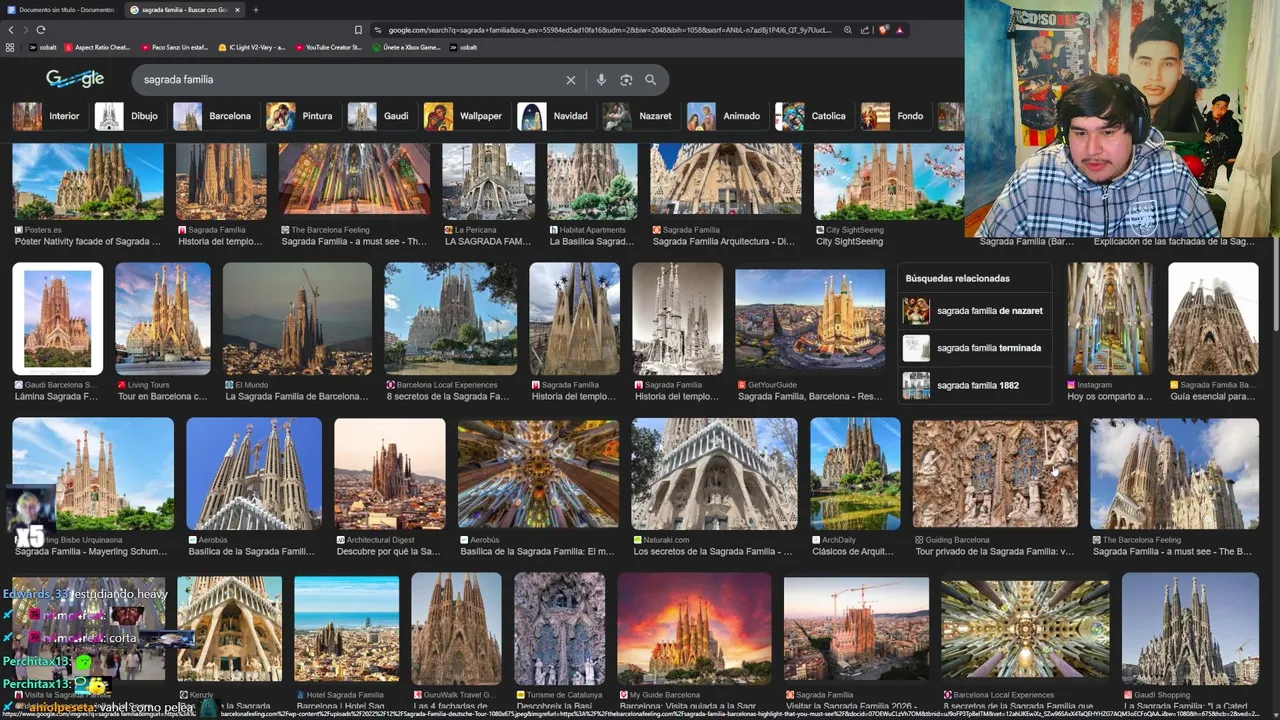Open related search sagrada familia terminada

click(x=975, y=348)
